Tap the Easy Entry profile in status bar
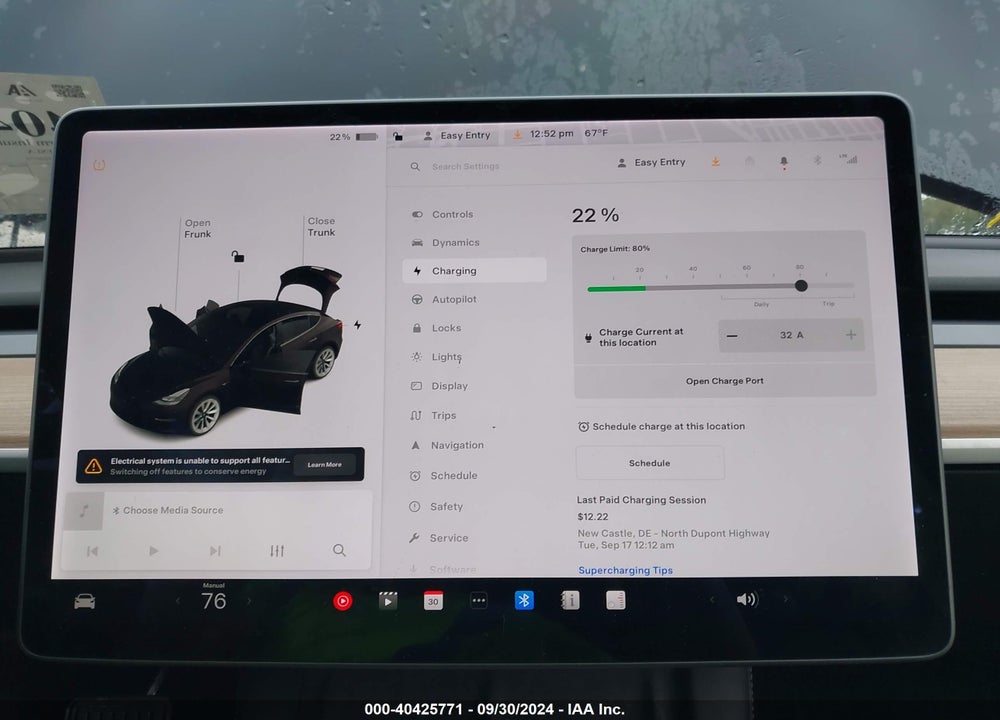Viewport: 1000px width, 720px height. [x=457, y=135]
